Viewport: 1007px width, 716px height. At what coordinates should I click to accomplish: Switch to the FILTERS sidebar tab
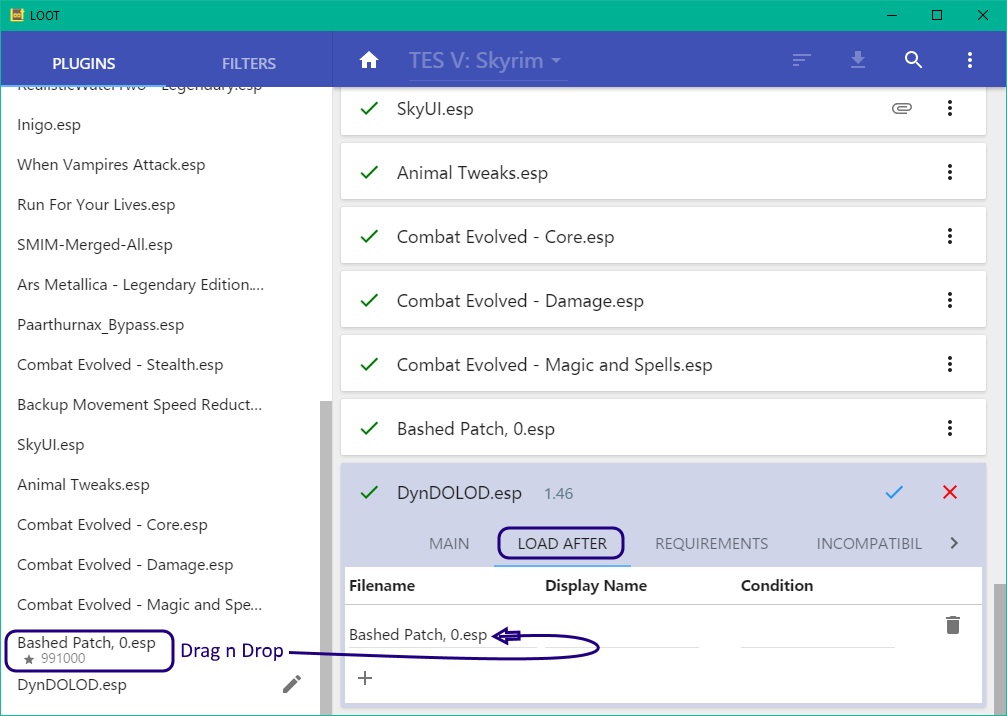point(249,64)
